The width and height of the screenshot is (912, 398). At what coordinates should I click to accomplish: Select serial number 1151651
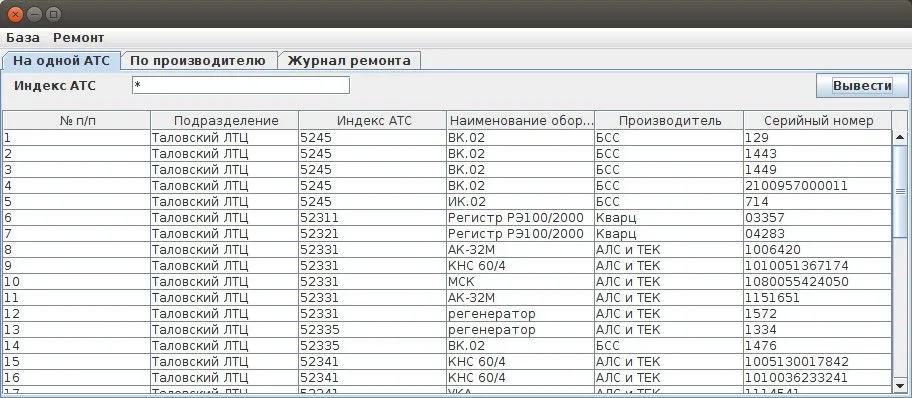[x=818, y=298]
